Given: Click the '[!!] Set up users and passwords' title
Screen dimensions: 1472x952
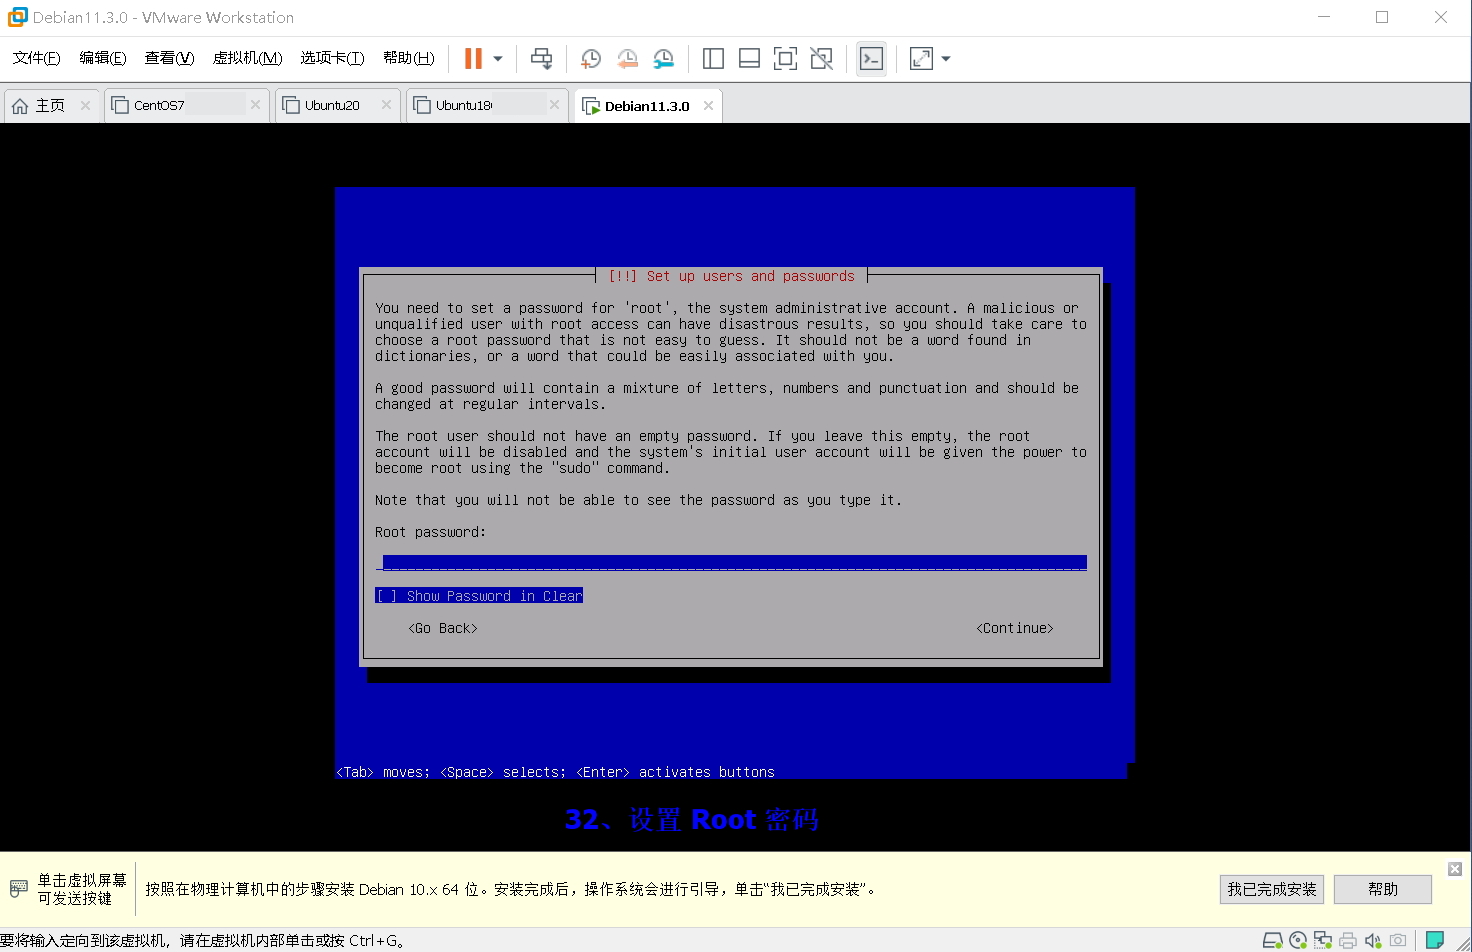Looking at the screenshot, I should (x=731, y=276).
